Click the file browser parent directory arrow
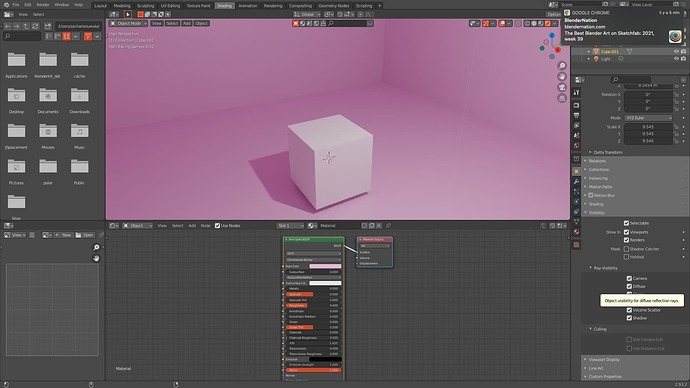This screenshot has width=690, height=388. coord(26,26)
